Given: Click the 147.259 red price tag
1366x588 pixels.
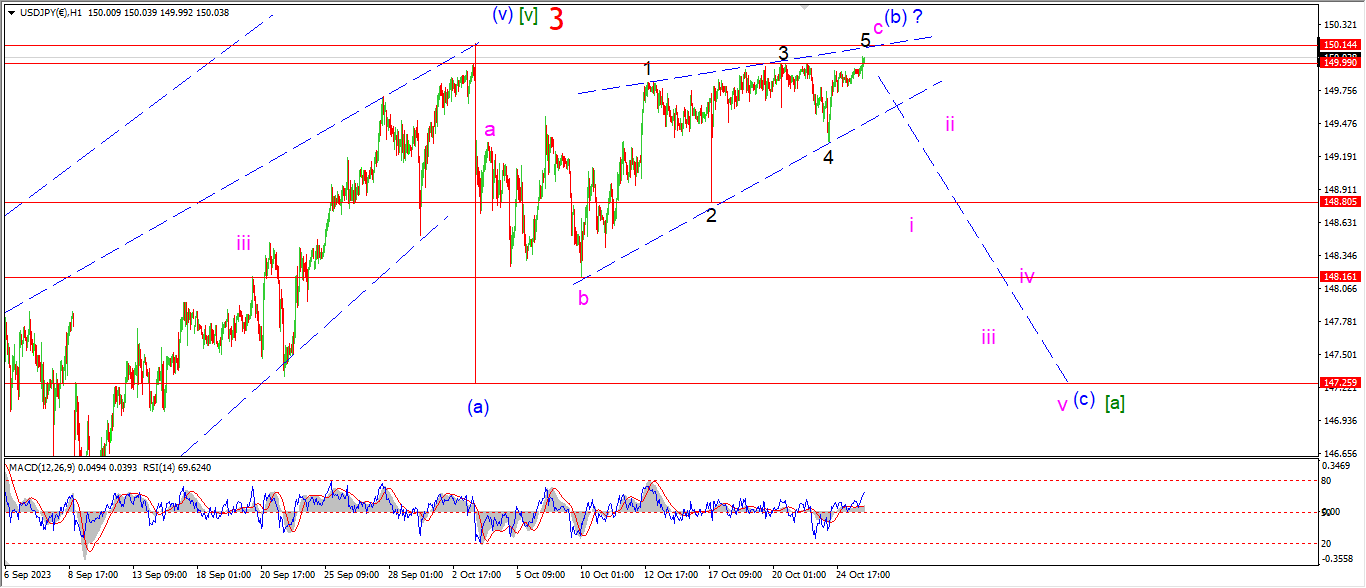Looking at the screenshot, I should pos(1340,383).
